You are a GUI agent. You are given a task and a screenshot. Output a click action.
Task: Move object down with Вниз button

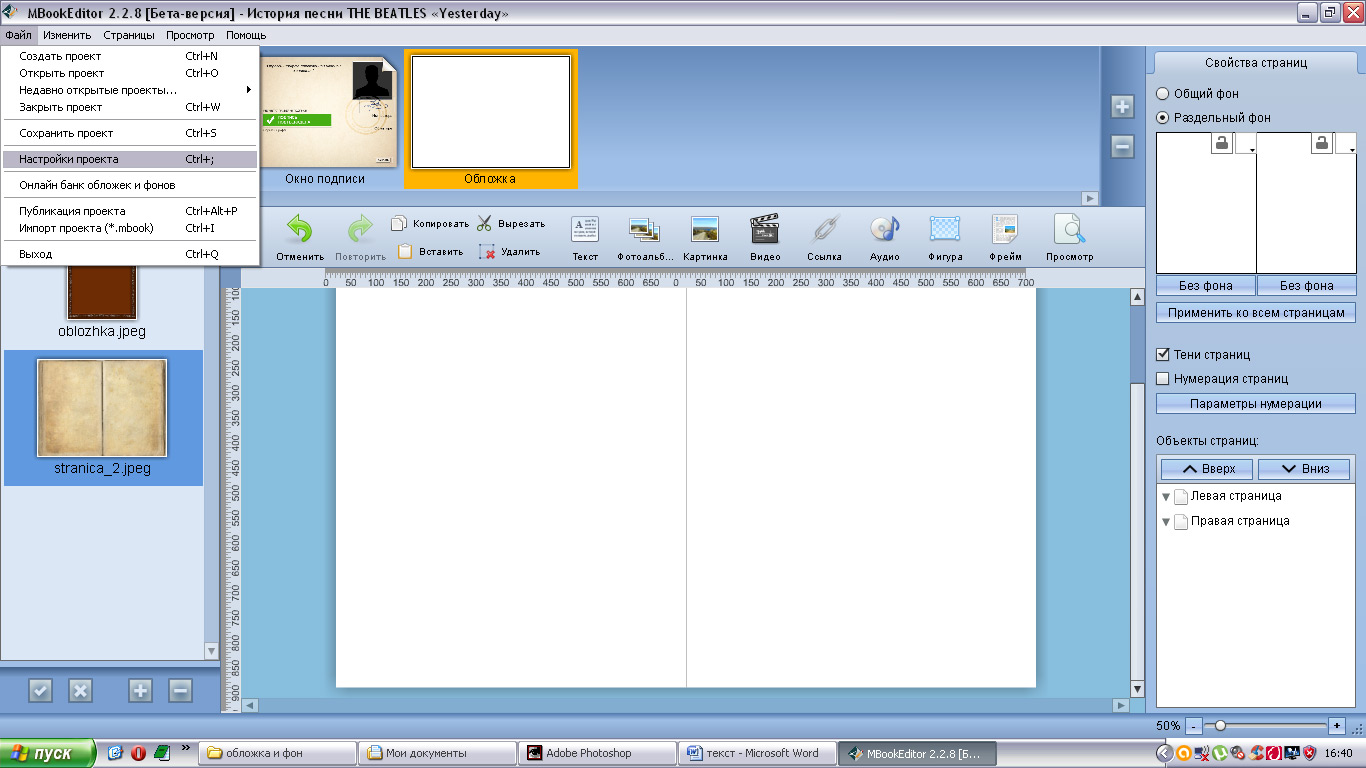tap(1304, 468)
